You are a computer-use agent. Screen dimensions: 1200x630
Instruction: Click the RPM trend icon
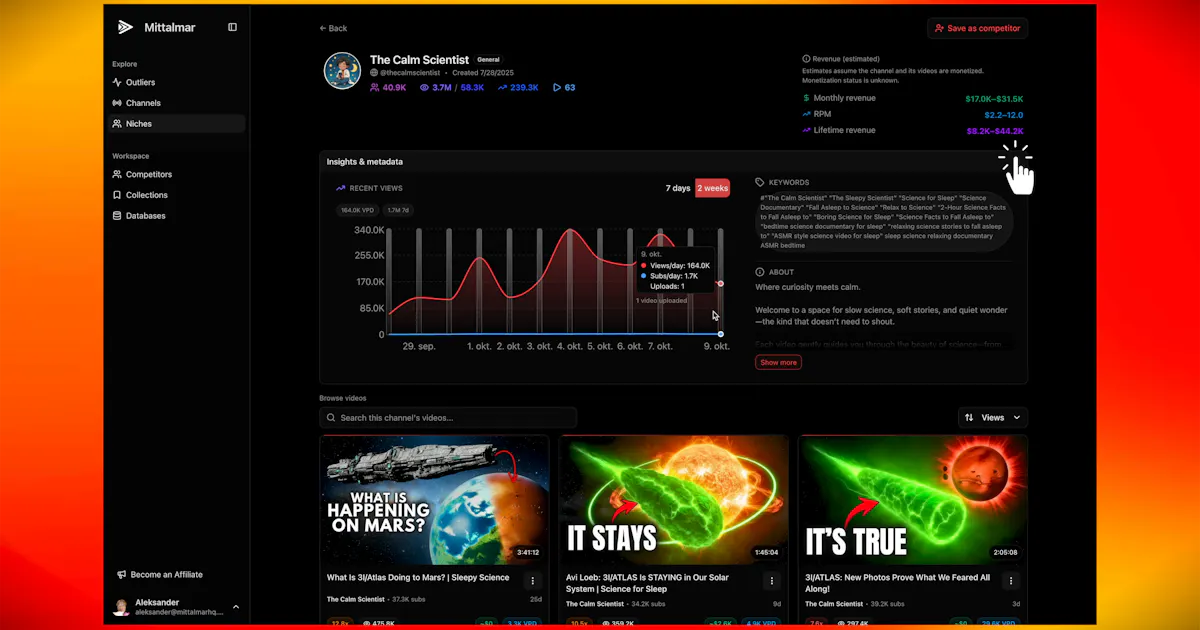pyautogui.click(x=807, y=114)
